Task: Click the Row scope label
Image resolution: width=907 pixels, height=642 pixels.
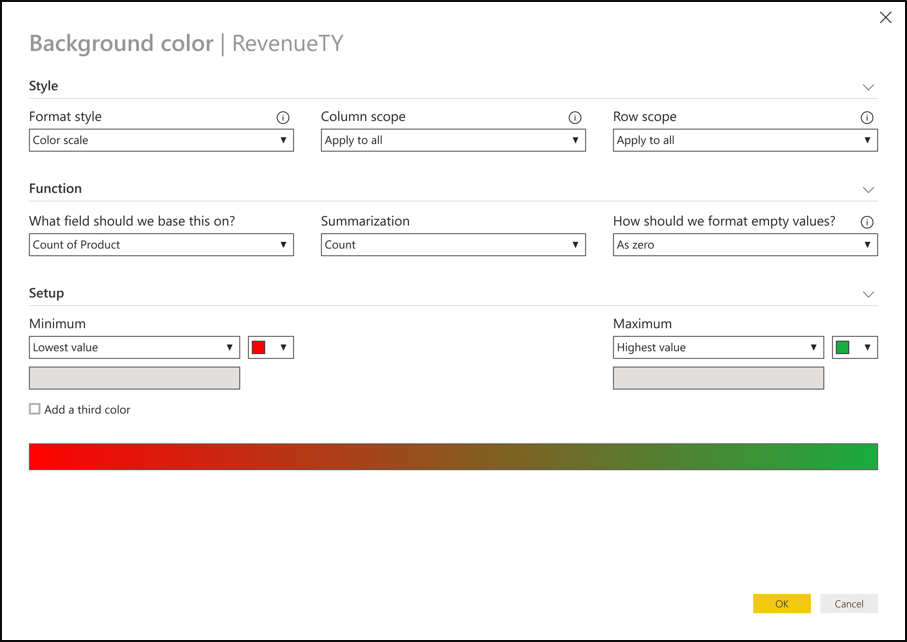Action: pyautogui.click(x=644, y=117)
